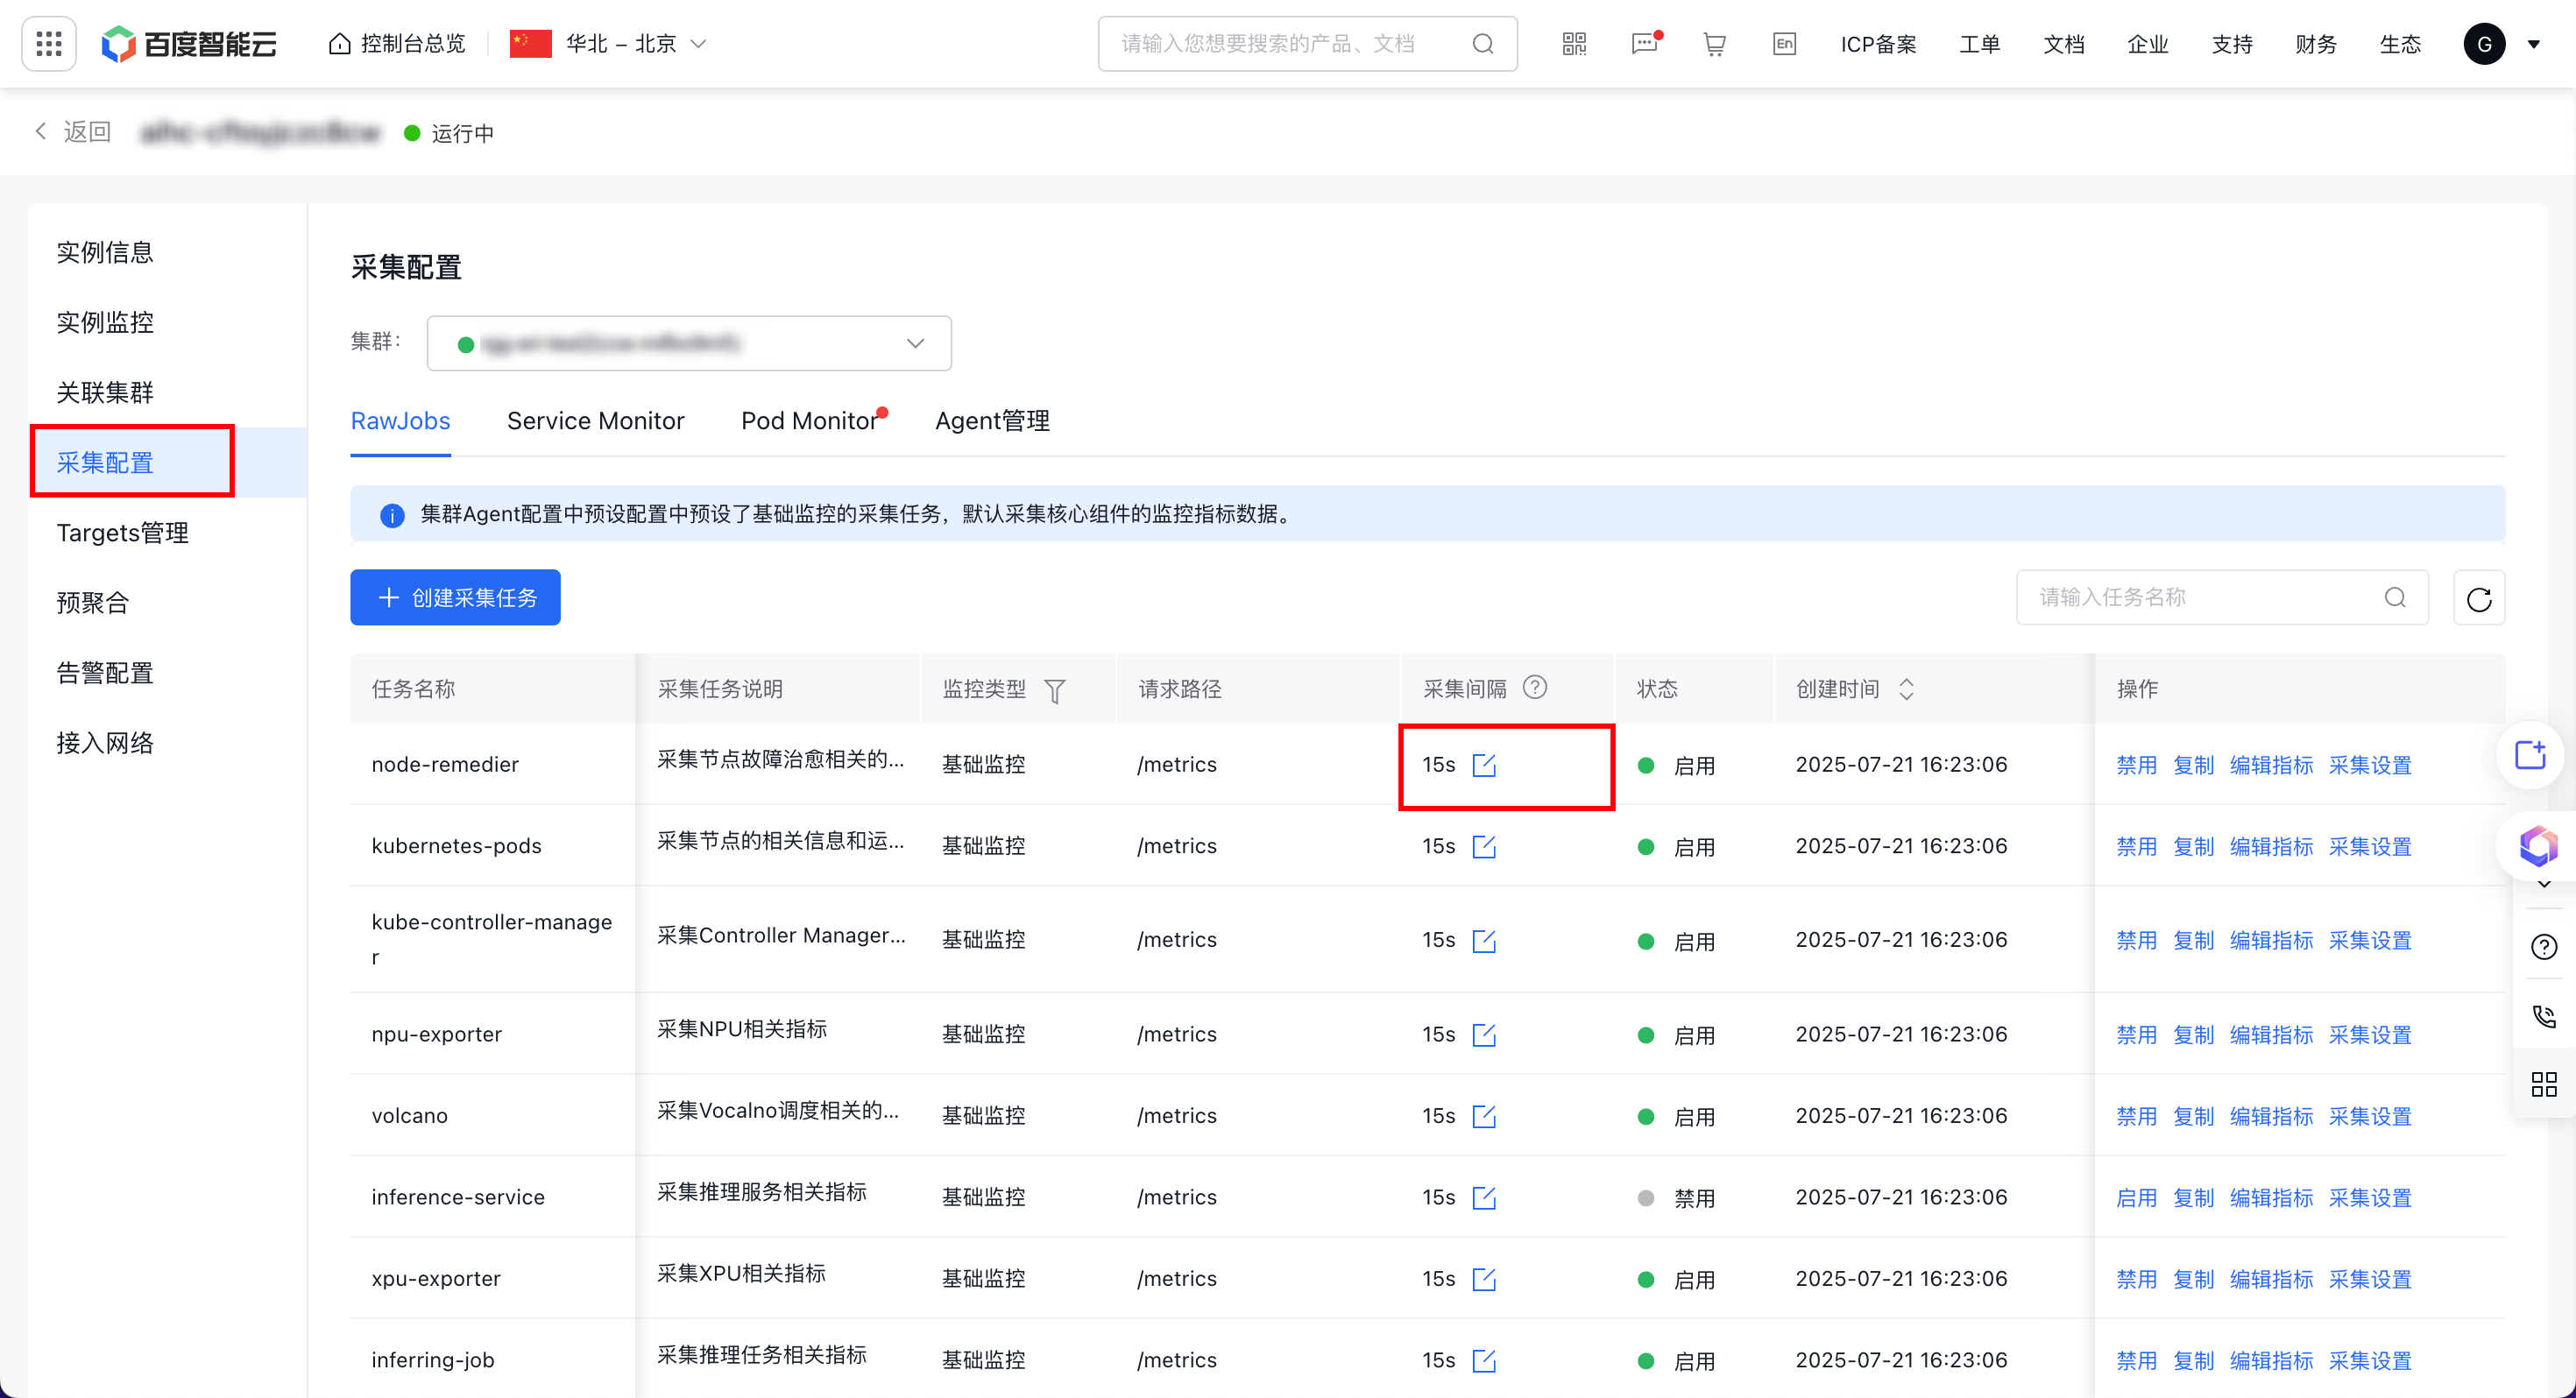Open 关联集群 in the sidebar
The width and height of the screenshot is (2576, 1398).
105,392
